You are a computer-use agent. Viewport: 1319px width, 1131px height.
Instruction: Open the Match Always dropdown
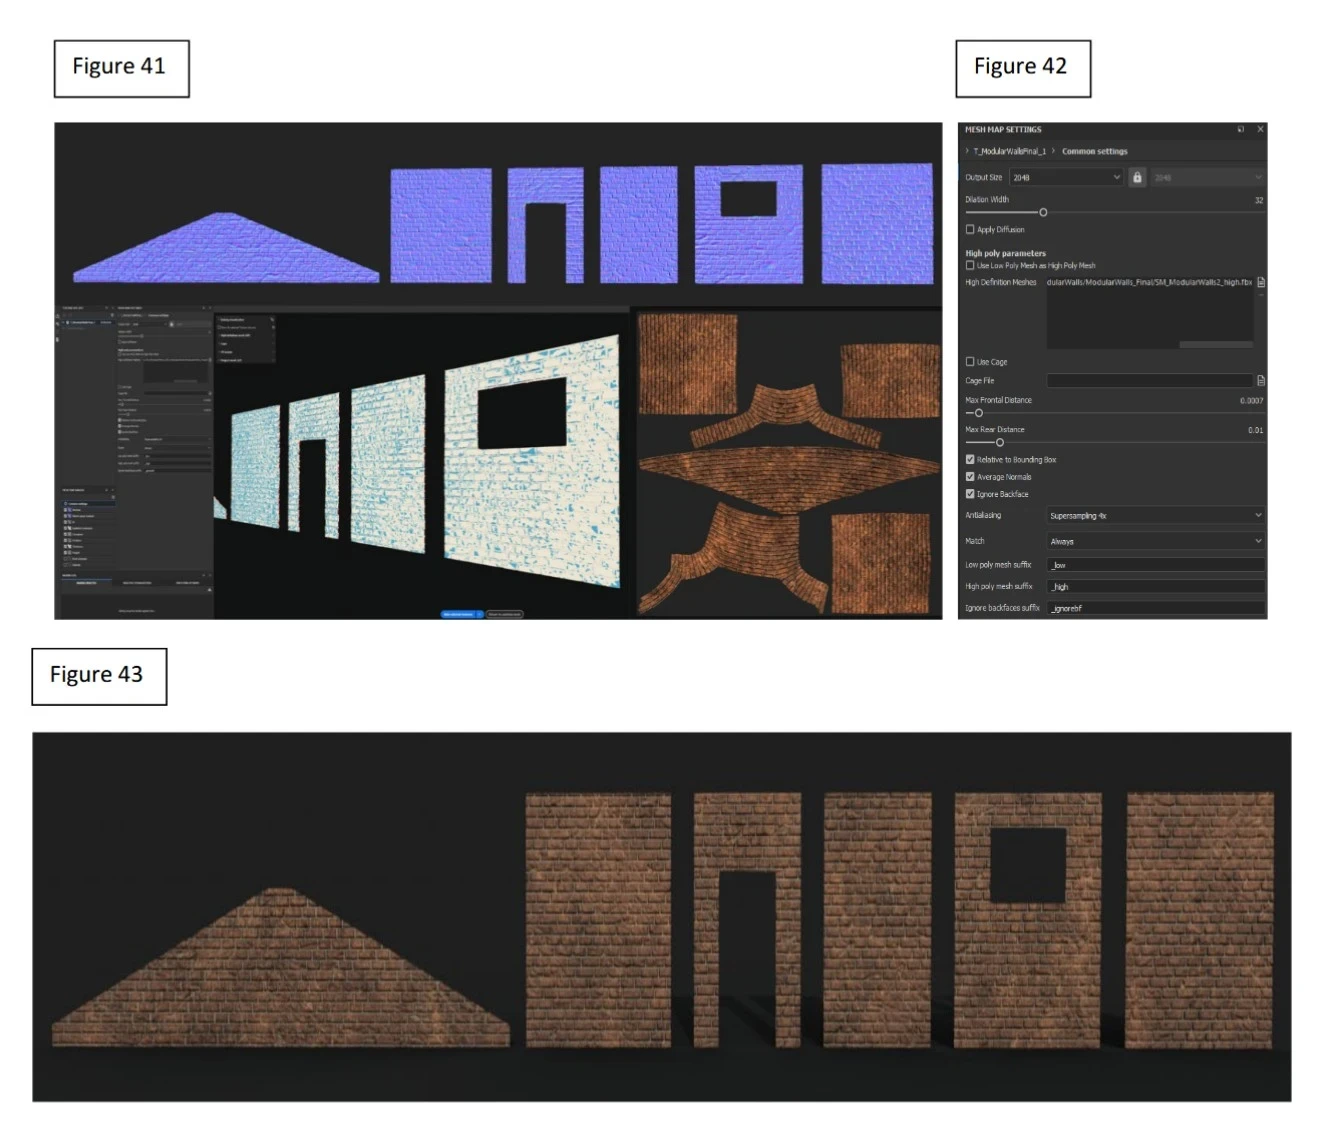[1155, 541]
